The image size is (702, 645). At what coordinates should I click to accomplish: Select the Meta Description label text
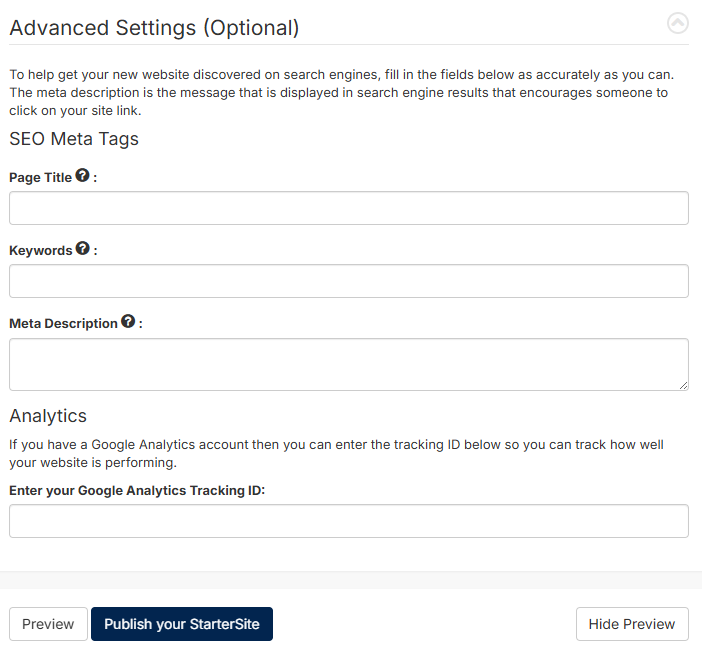[x=63, y=324]
